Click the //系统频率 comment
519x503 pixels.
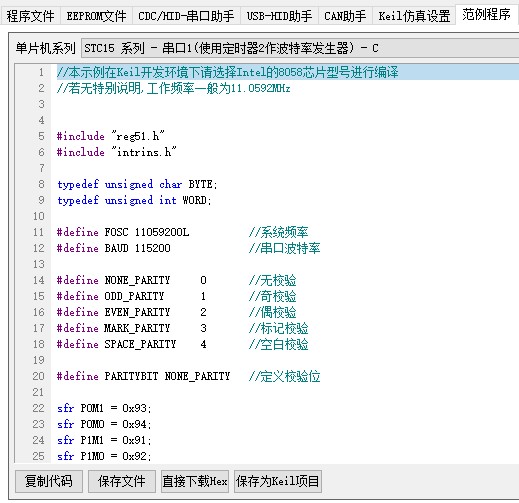278,232
